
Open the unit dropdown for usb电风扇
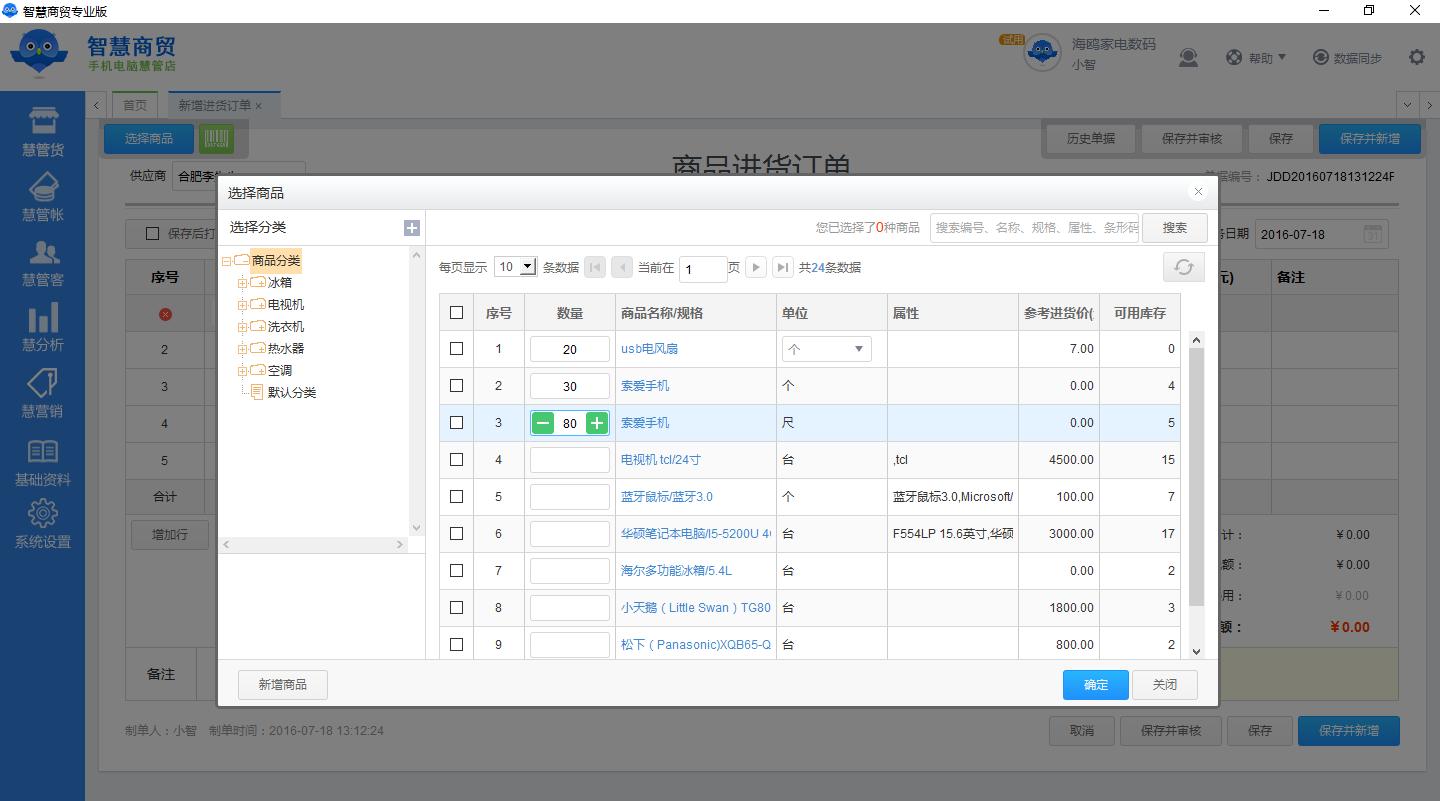826,349
